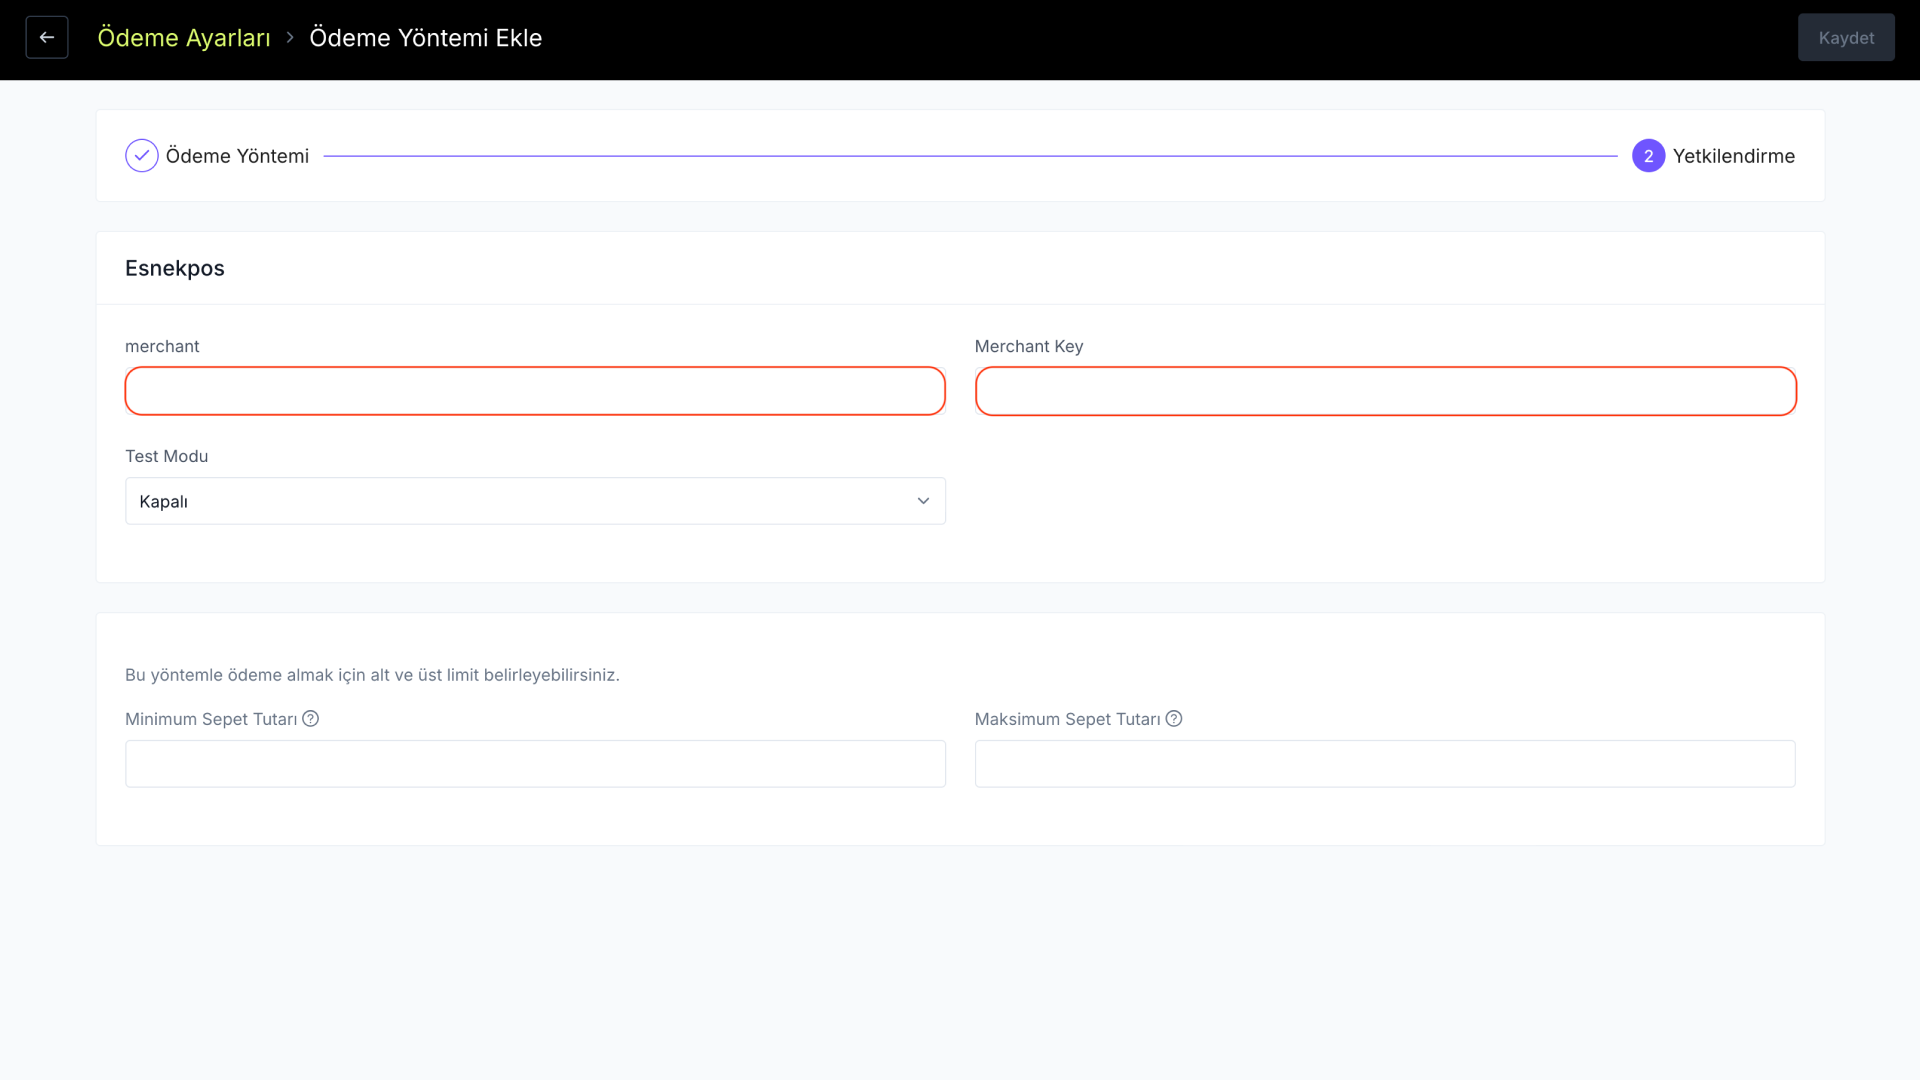The height and width of the screenshot is (1080, 1920).
Task: Select the Yetkilendirme step label
Action: pos(1734,156)
